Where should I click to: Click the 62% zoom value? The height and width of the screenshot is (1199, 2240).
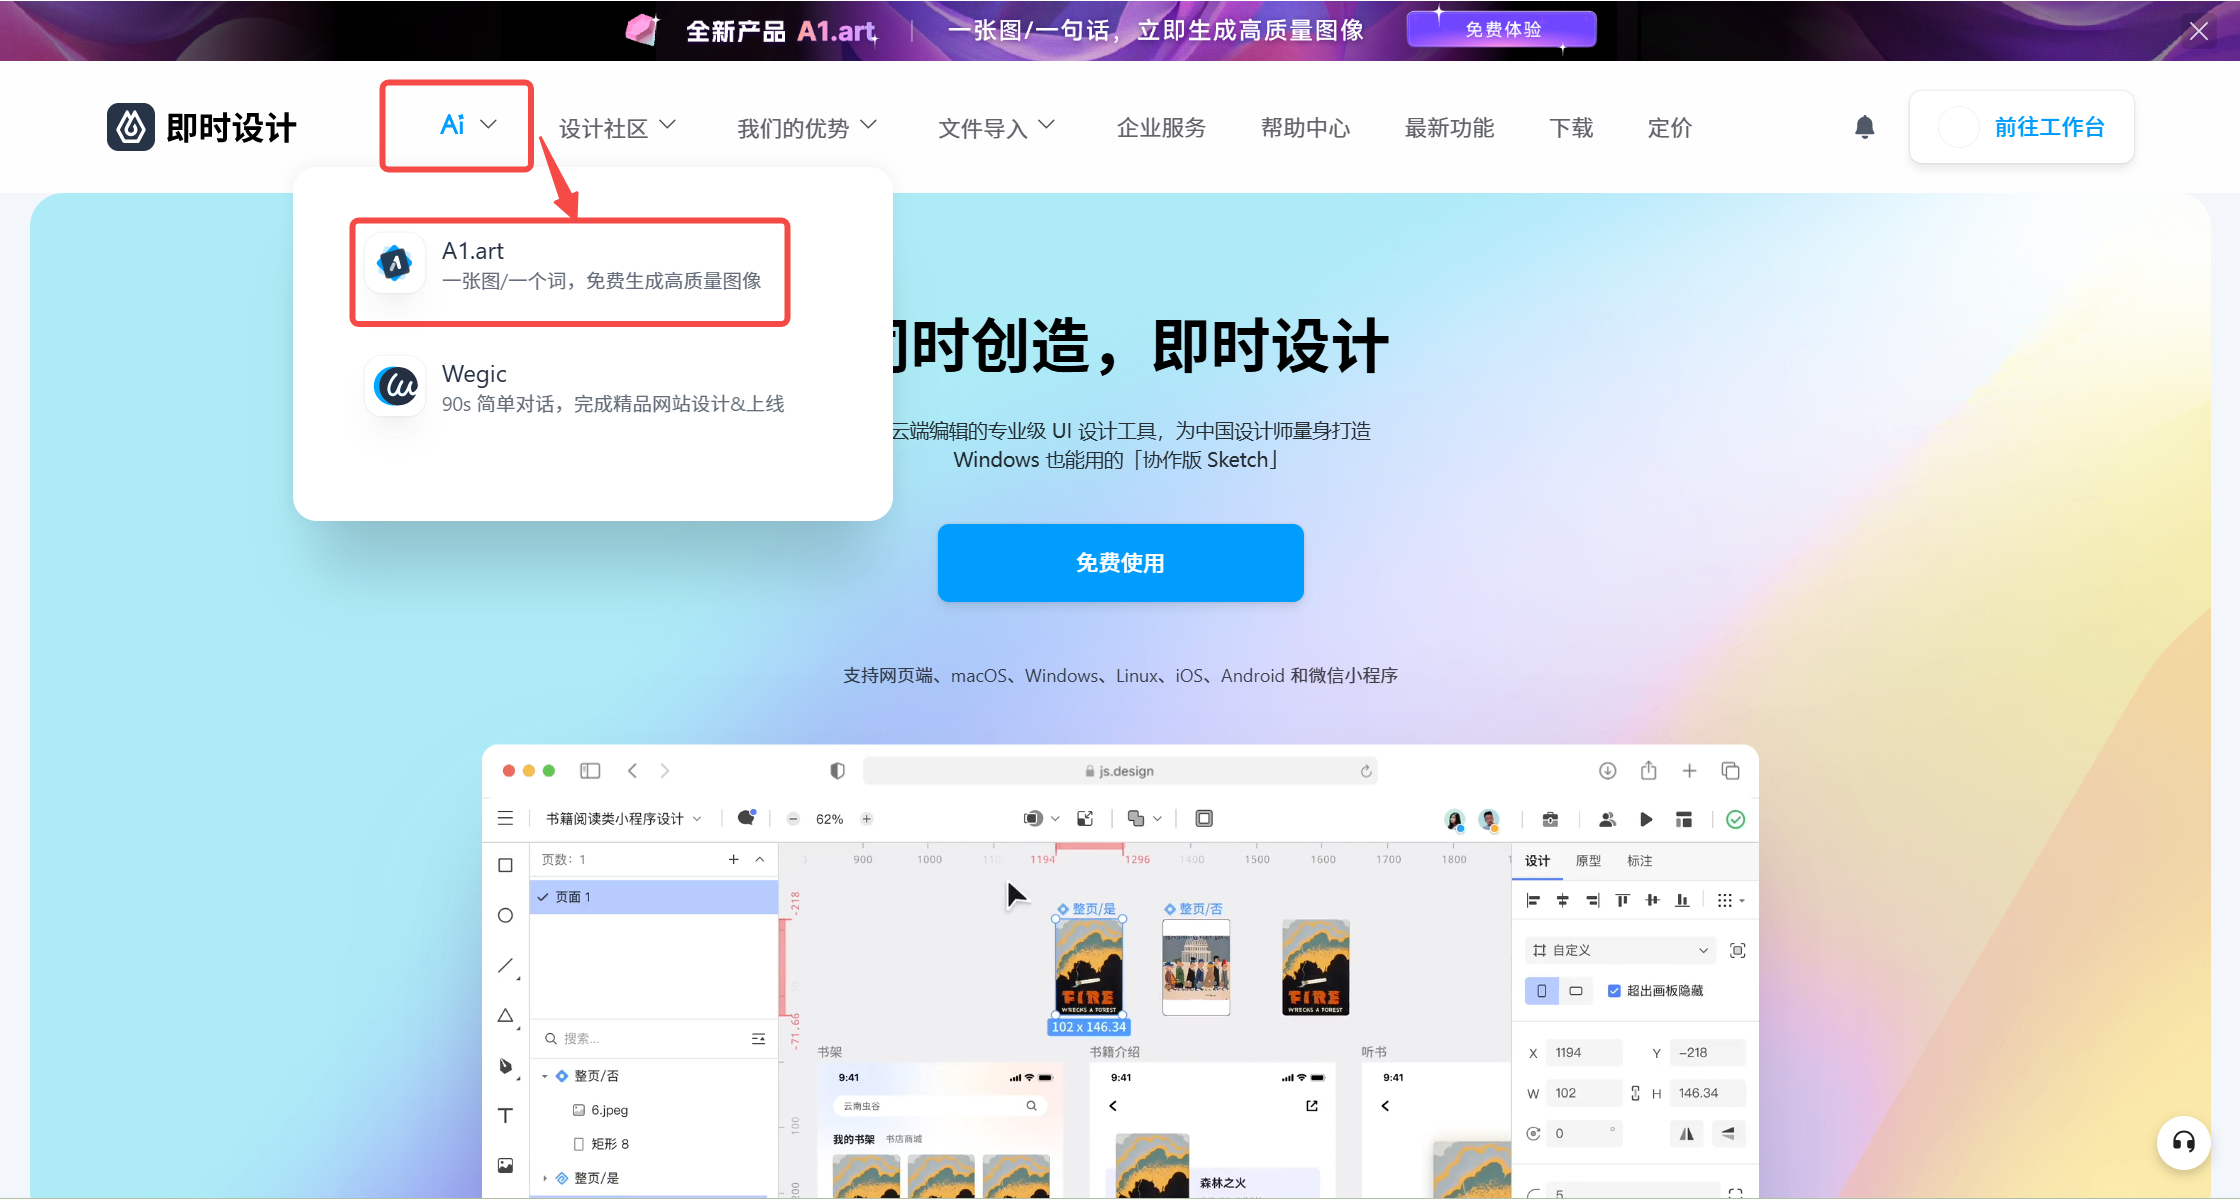point(829,818)
